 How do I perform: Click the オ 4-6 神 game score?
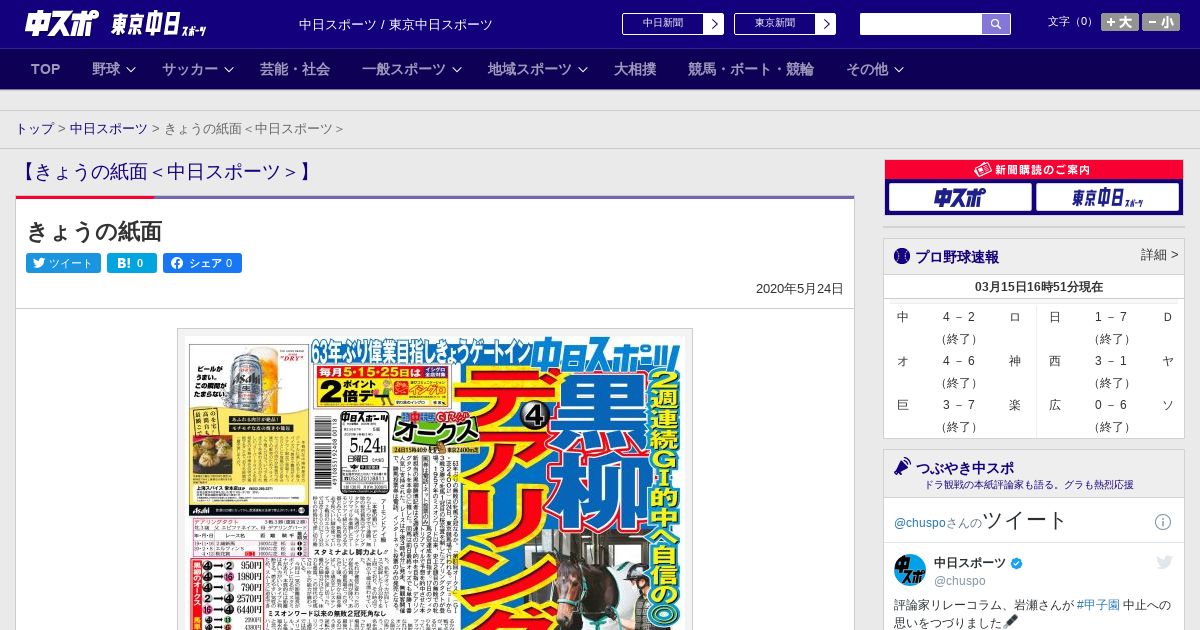pyautogui.click(x=959, y=371)
